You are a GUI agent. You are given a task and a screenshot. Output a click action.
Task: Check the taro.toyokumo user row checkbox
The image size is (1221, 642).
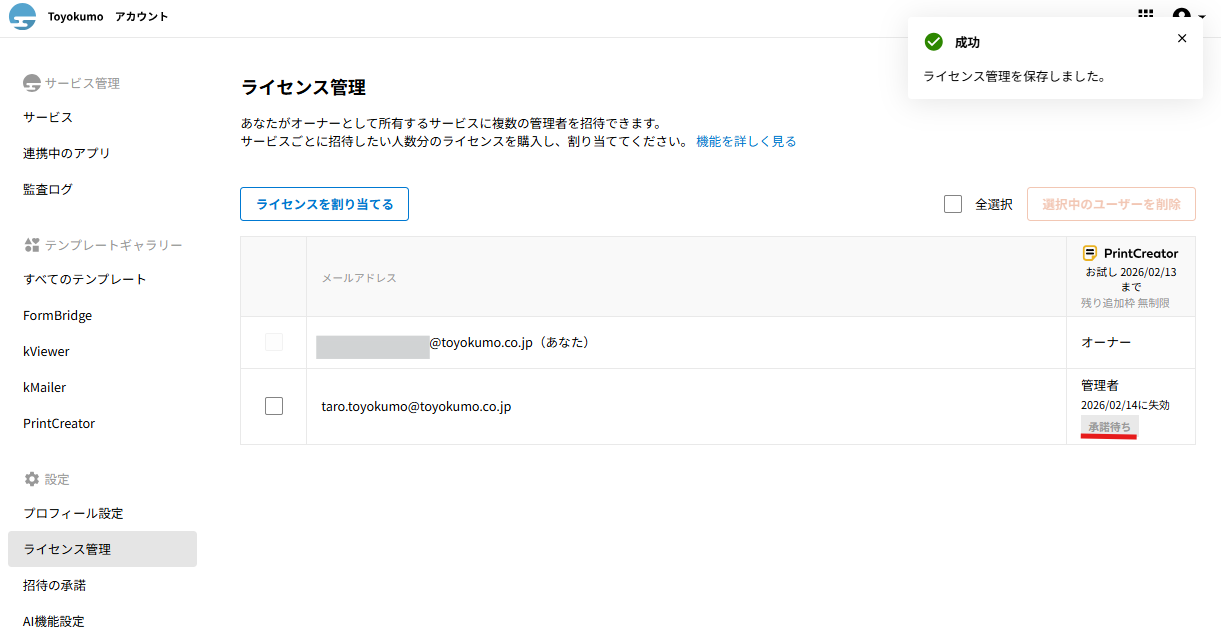tap(274, 406)
